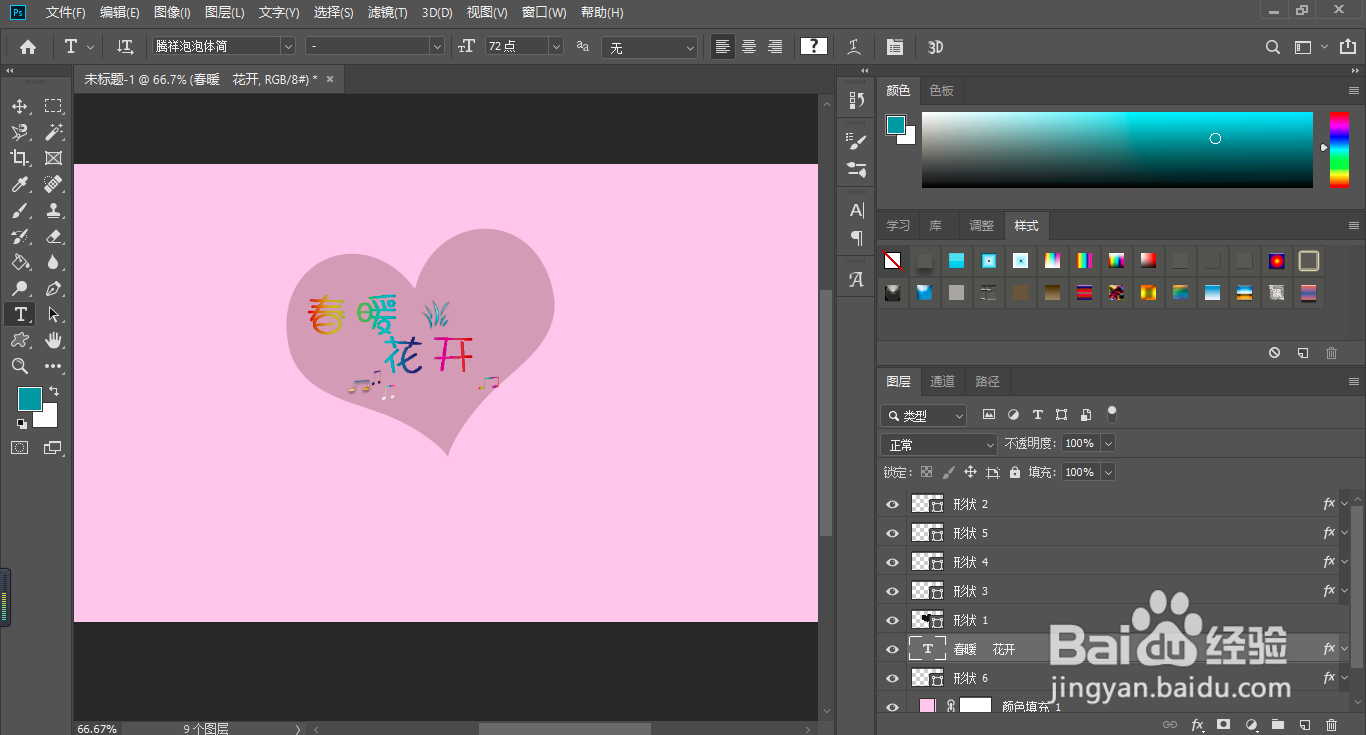Center align text
This screenshot has width=1366, height=735.
(x=748, y=47)
